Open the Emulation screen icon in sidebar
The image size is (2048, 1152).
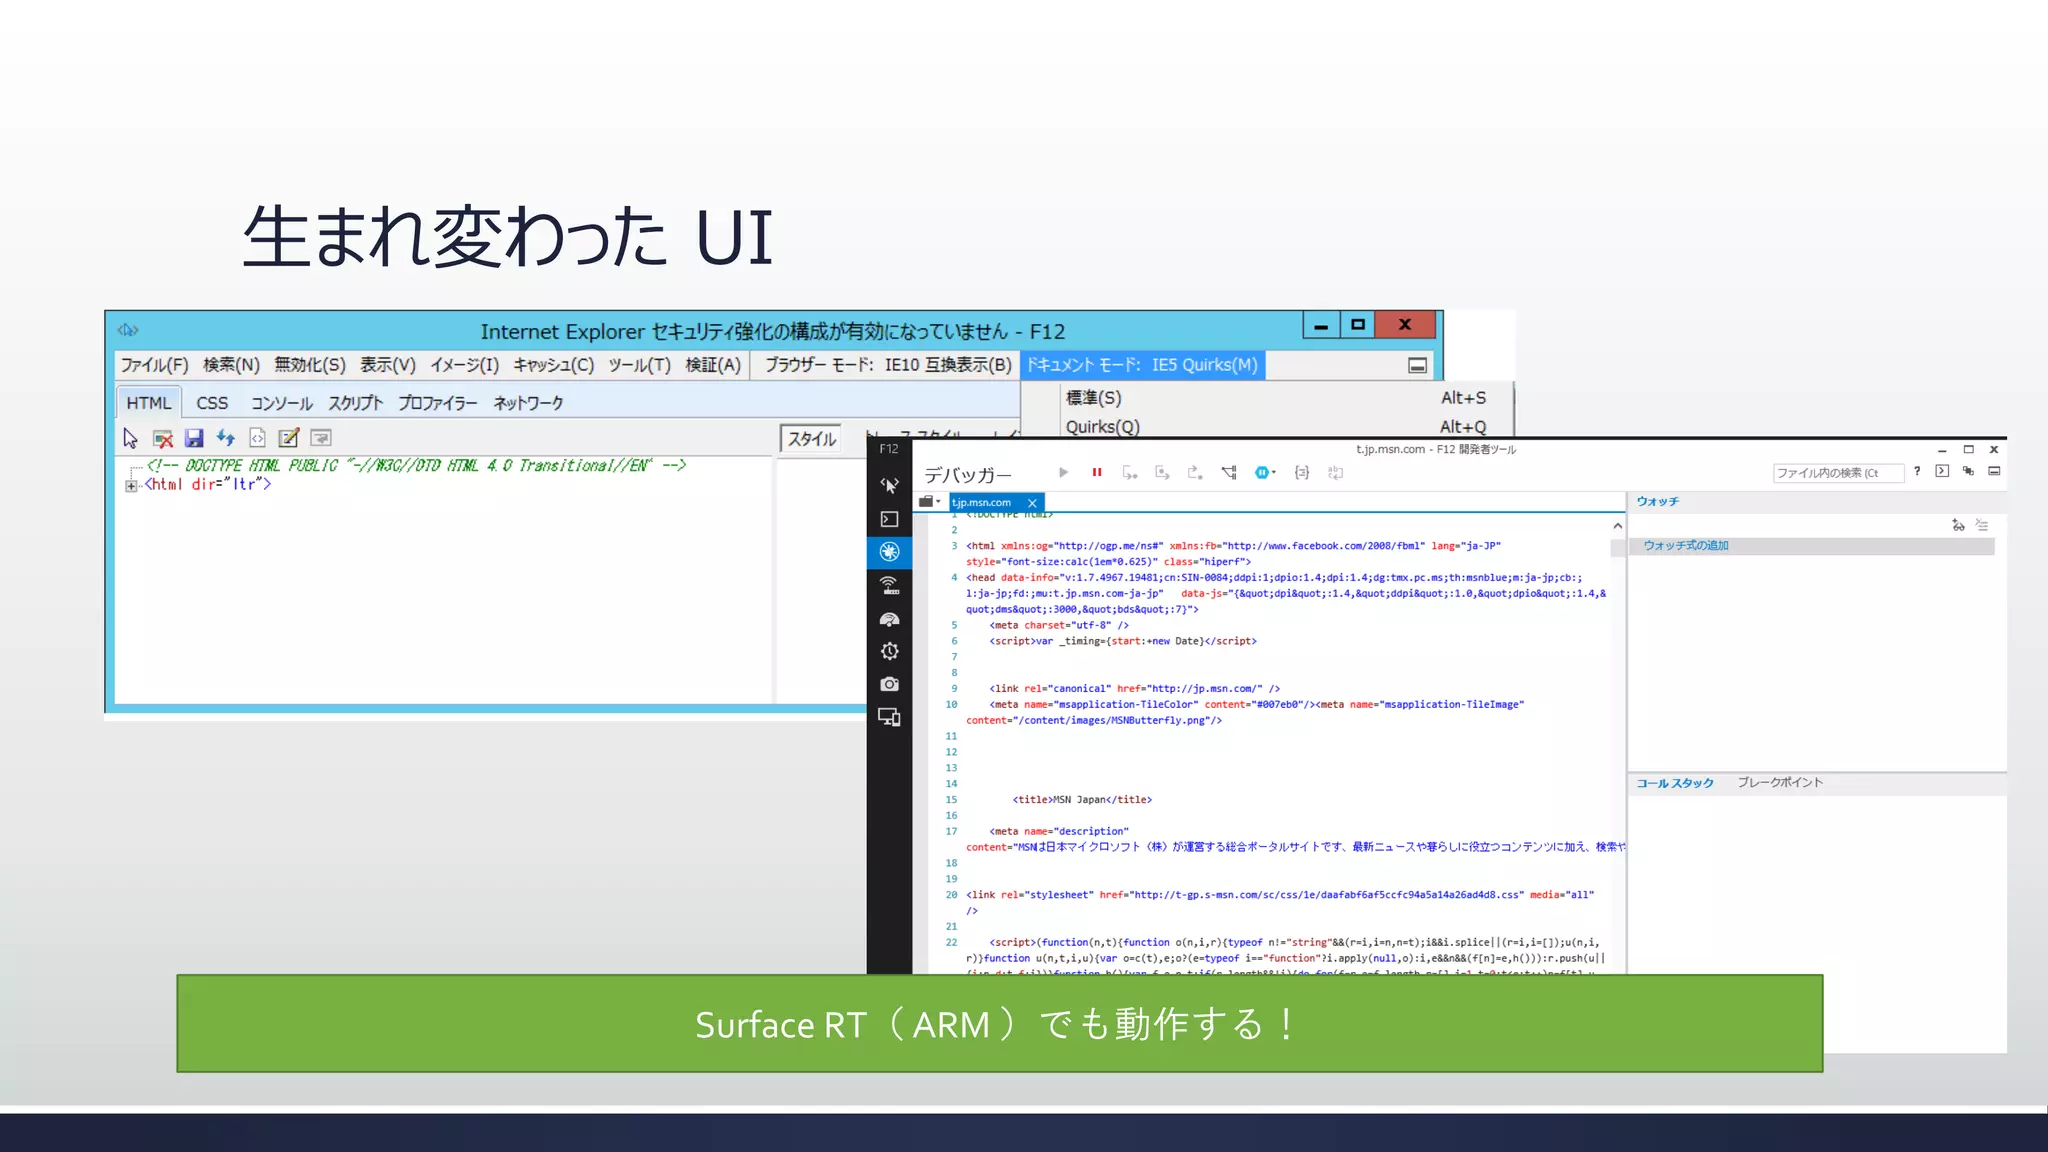(889, 717)
